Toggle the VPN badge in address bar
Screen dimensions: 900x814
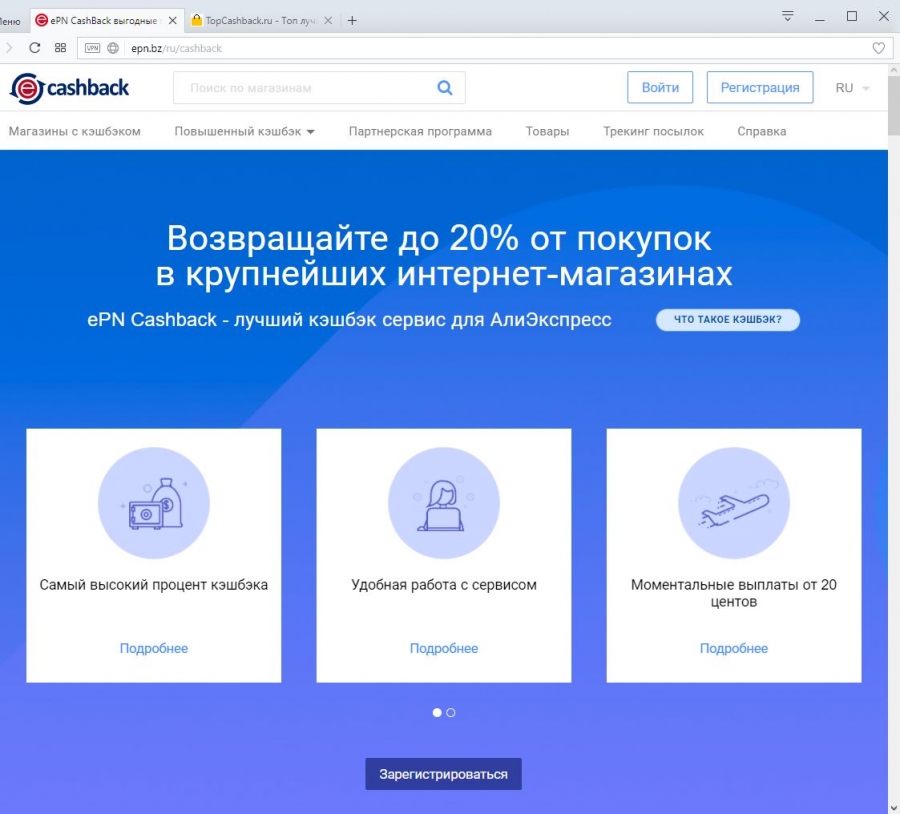(x=92, y=48)
